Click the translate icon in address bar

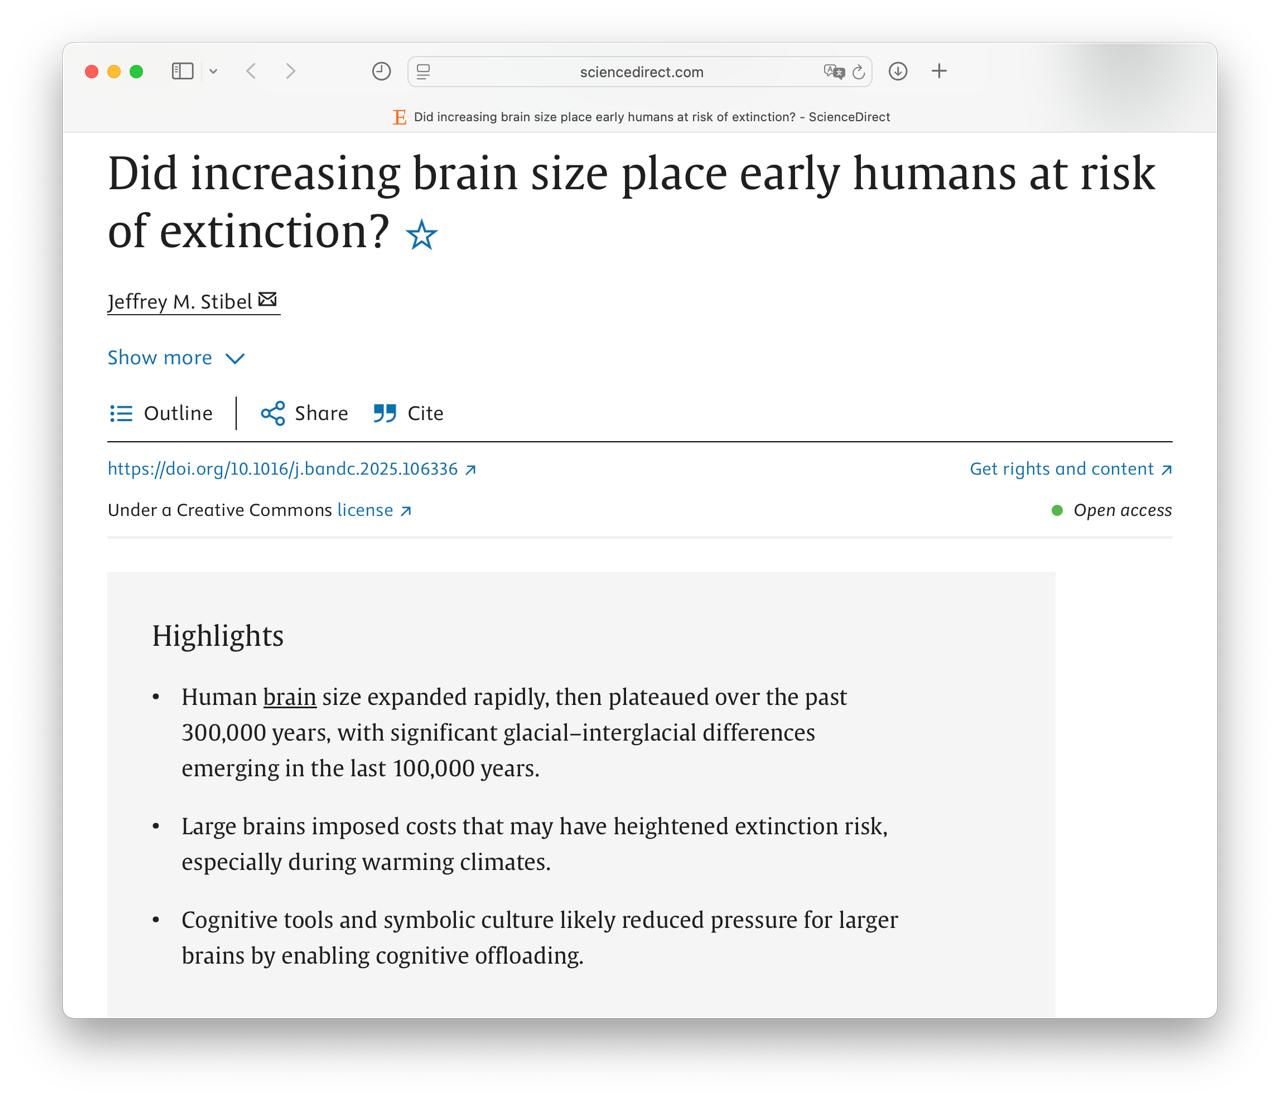[x=833, y=71]
